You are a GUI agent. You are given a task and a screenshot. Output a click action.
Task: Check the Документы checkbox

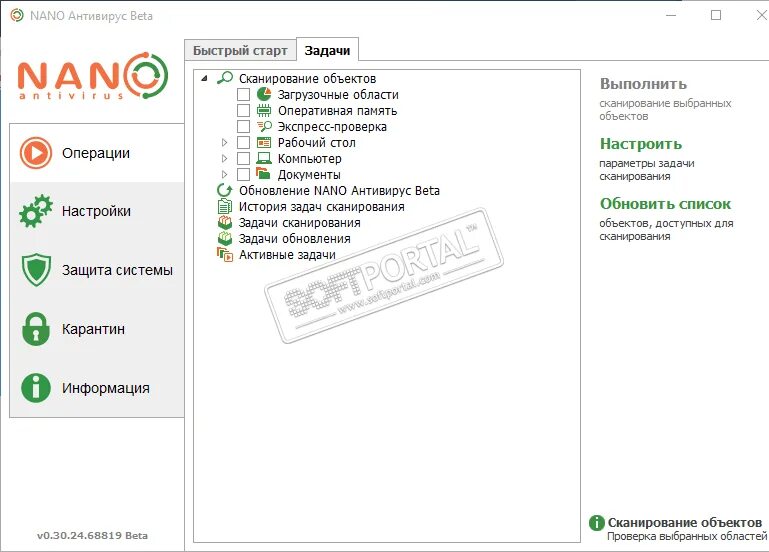point(243,175)
